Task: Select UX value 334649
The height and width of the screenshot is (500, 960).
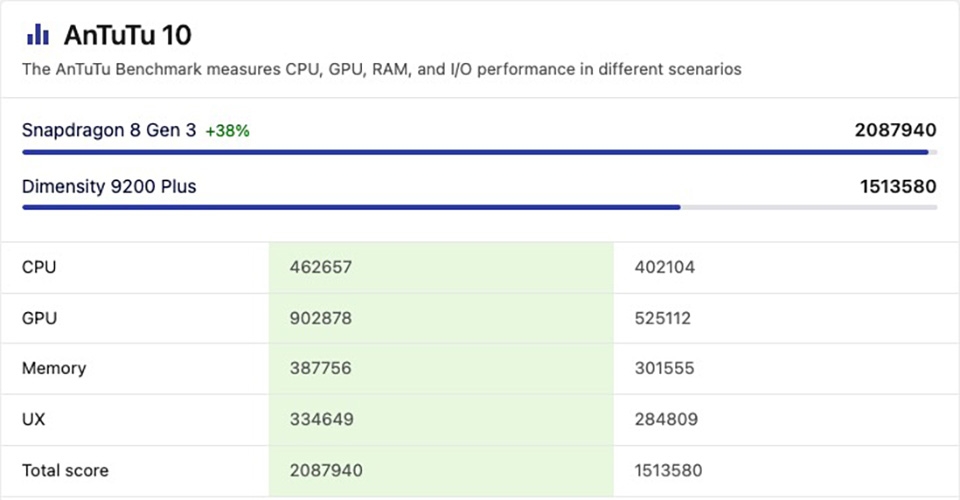Action: [x=321, y=419]
